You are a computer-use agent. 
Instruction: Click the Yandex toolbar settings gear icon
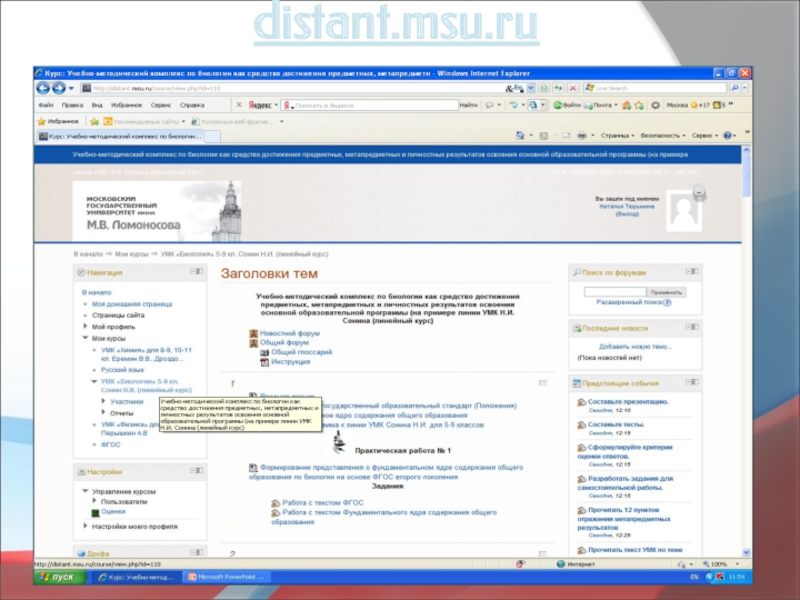click(656, 105)
